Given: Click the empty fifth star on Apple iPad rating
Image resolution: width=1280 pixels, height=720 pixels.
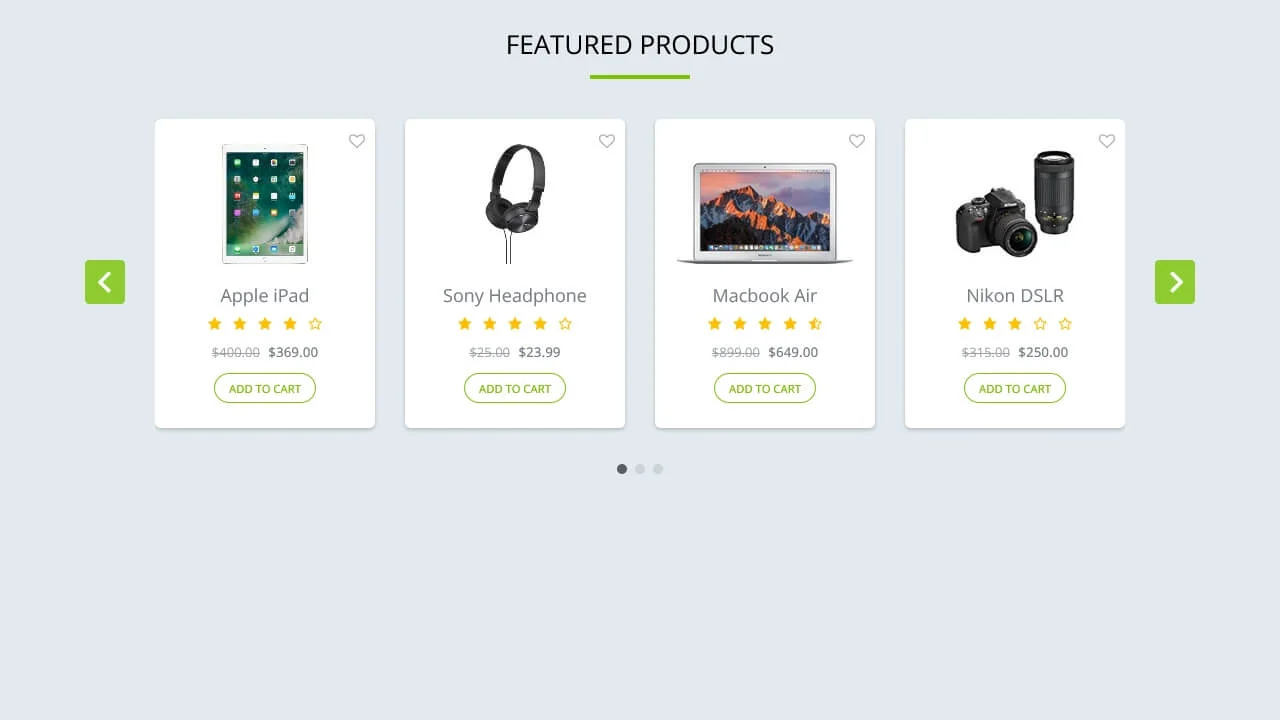Looking at the screenshot, I should (315, 323).
